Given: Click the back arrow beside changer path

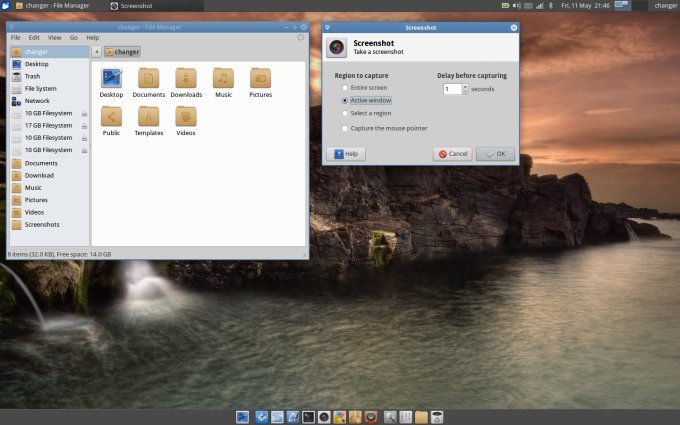Looking at the screenshot, I should pyautogui.click(x=96, y=51).
